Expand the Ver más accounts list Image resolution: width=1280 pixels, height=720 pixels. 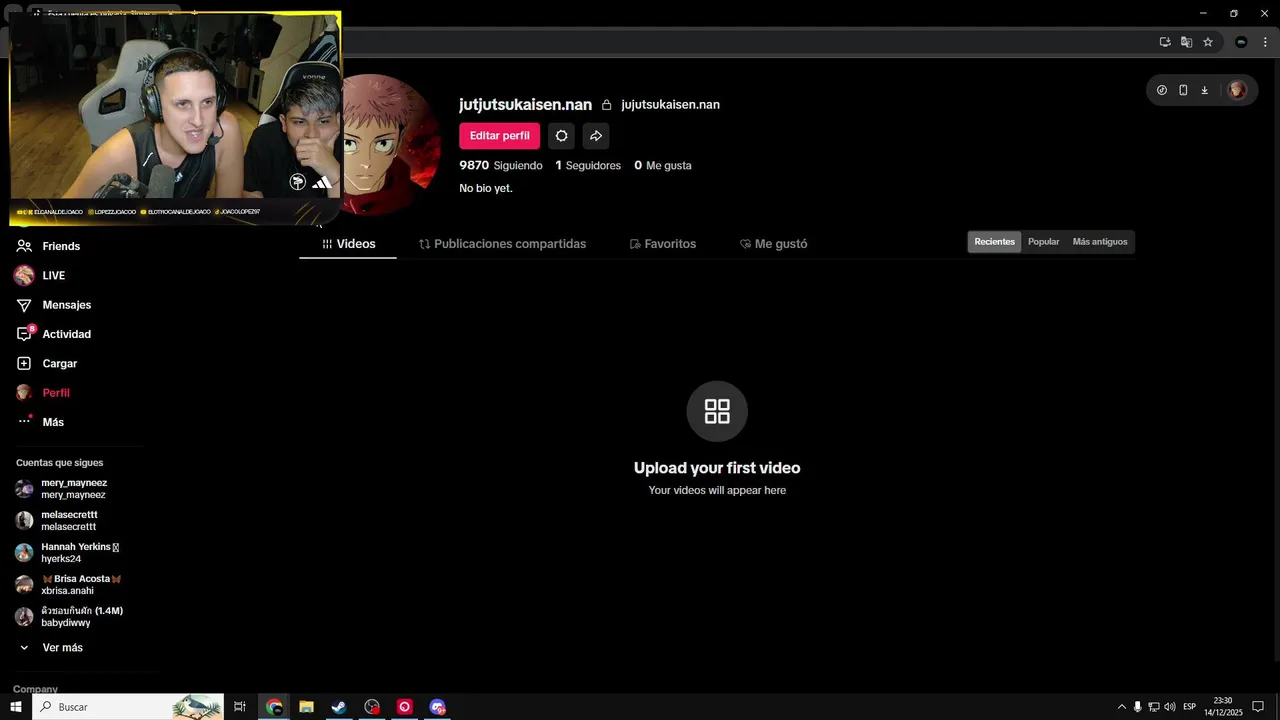point(51,648)
